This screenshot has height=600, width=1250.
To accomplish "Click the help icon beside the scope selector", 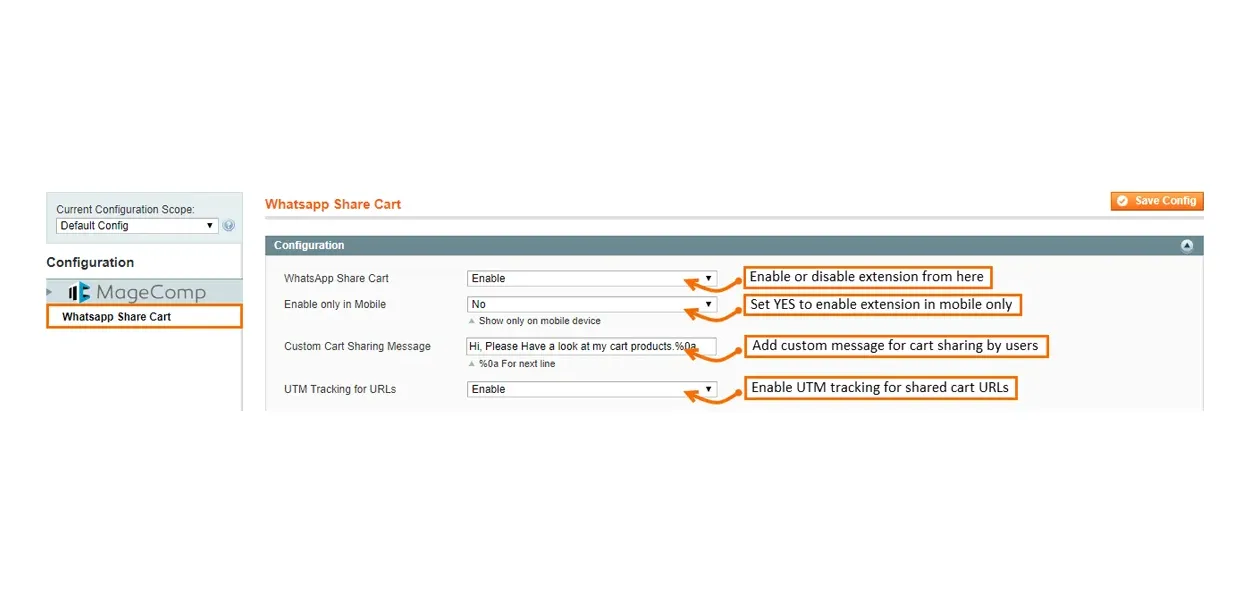I will click(x=229, y=226).
